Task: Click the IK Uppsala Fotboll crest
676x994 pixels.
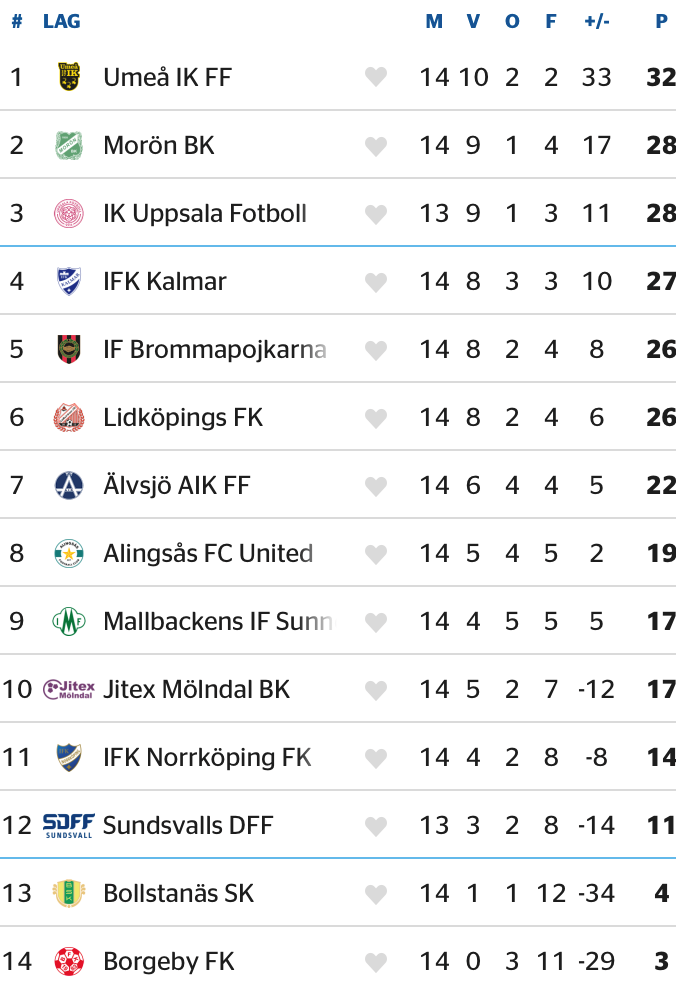Action: (69, 213)
